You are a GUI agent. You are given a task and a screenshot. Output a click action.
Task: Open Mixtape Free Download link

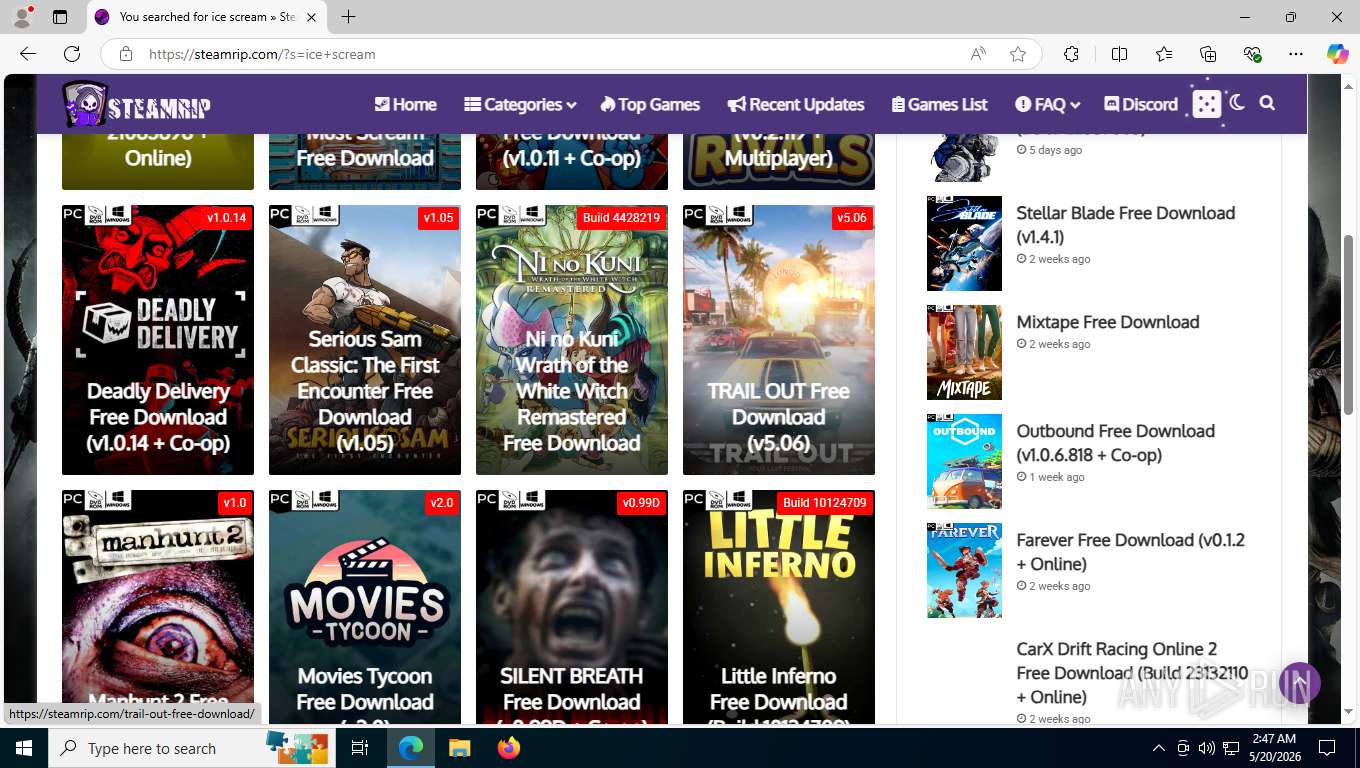(1108, 322)
